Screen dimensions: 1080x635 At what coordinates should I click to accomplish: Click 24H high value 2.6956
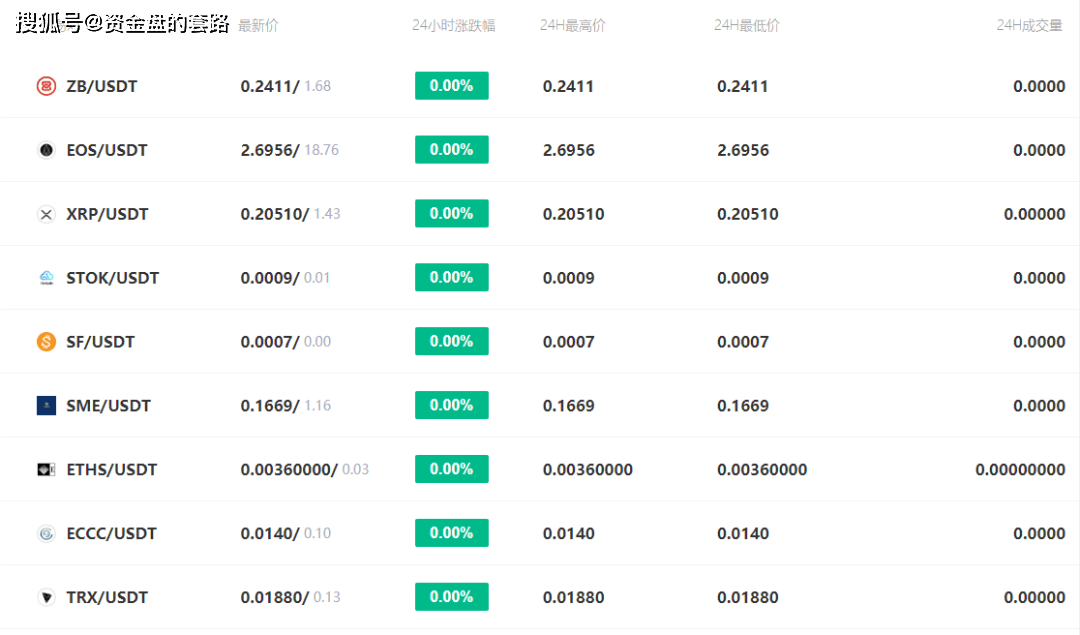point(568,150)
